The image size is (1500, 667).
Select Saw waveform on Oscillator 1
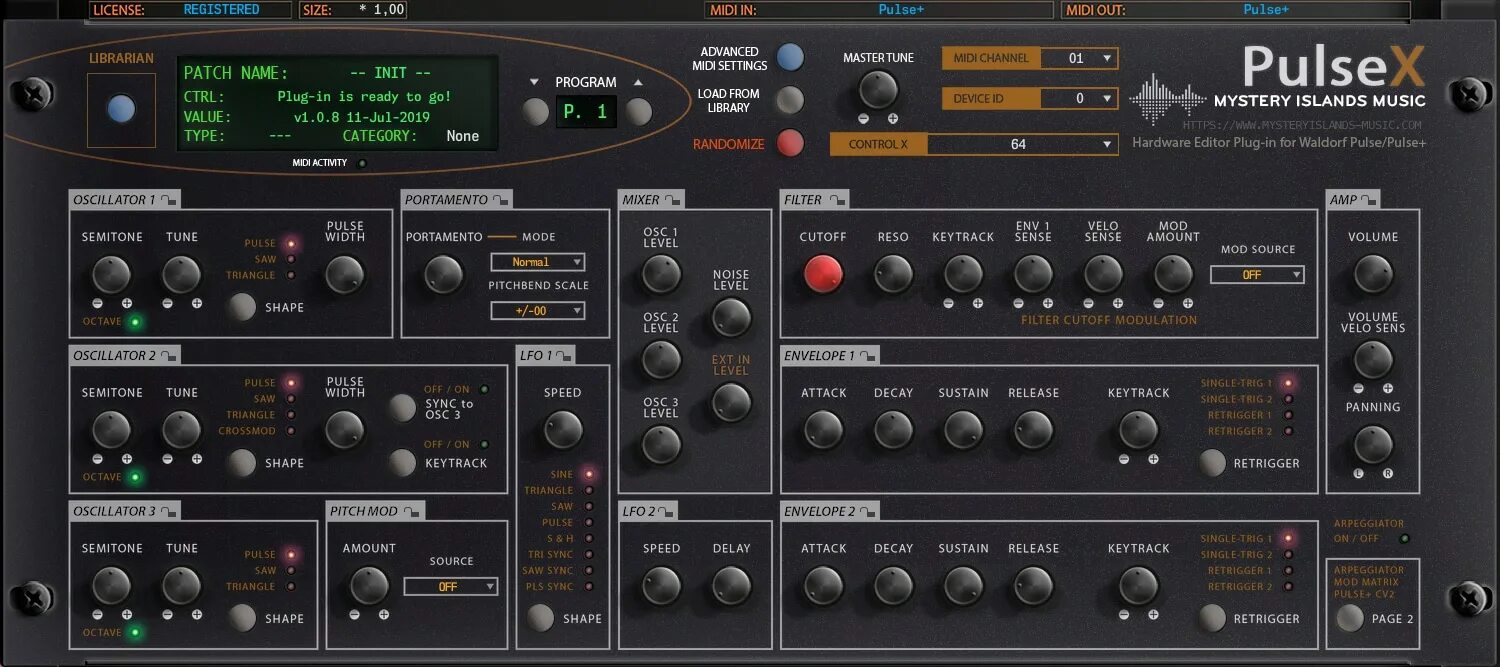coord(291,259)
